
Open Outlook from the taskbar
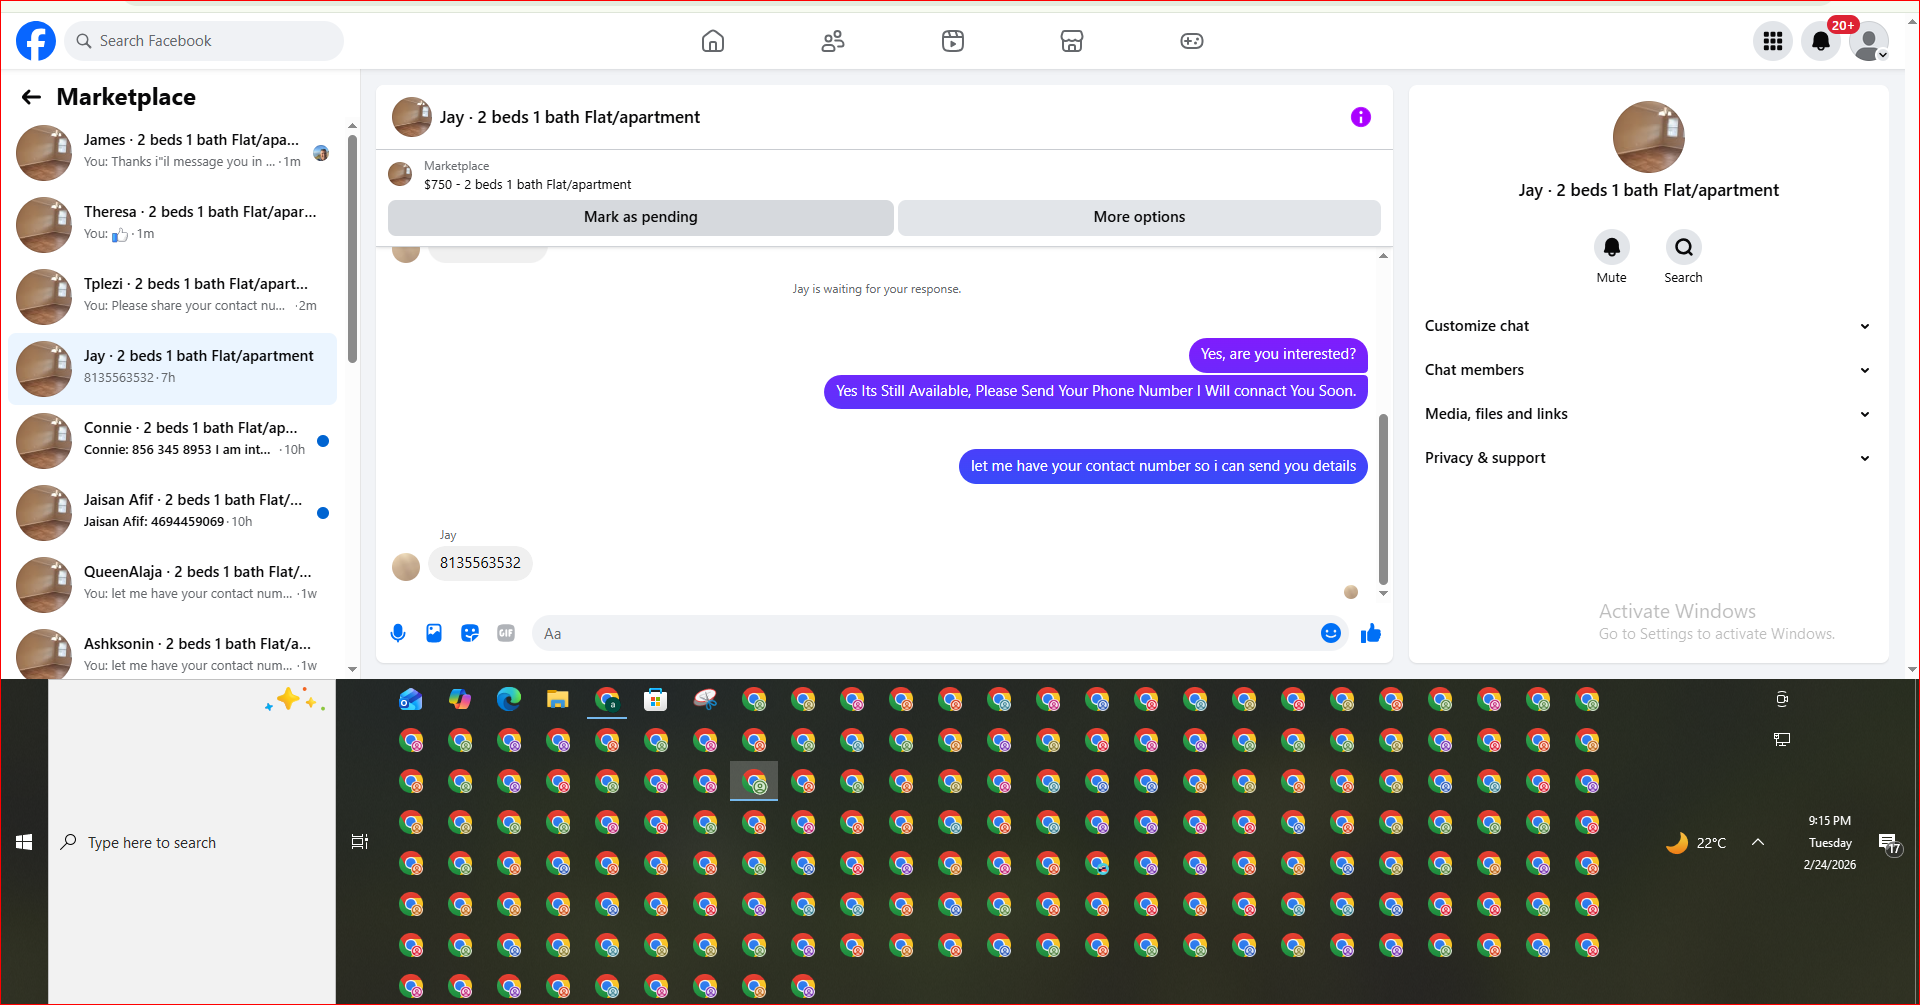pyautogui.click(x=411, y=700)
